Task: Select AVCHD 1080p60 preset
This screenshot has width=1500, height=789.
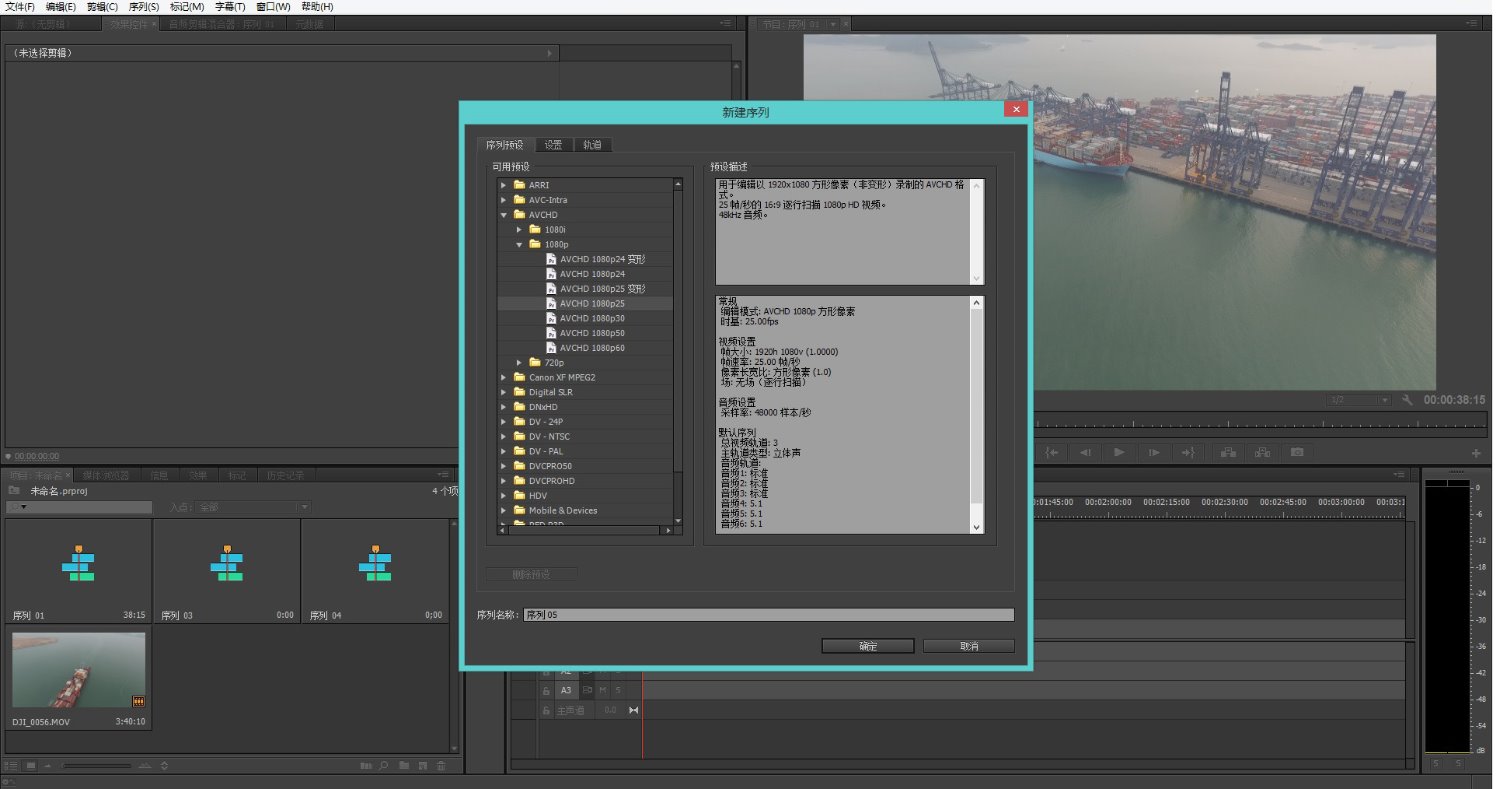Action: 592,348
